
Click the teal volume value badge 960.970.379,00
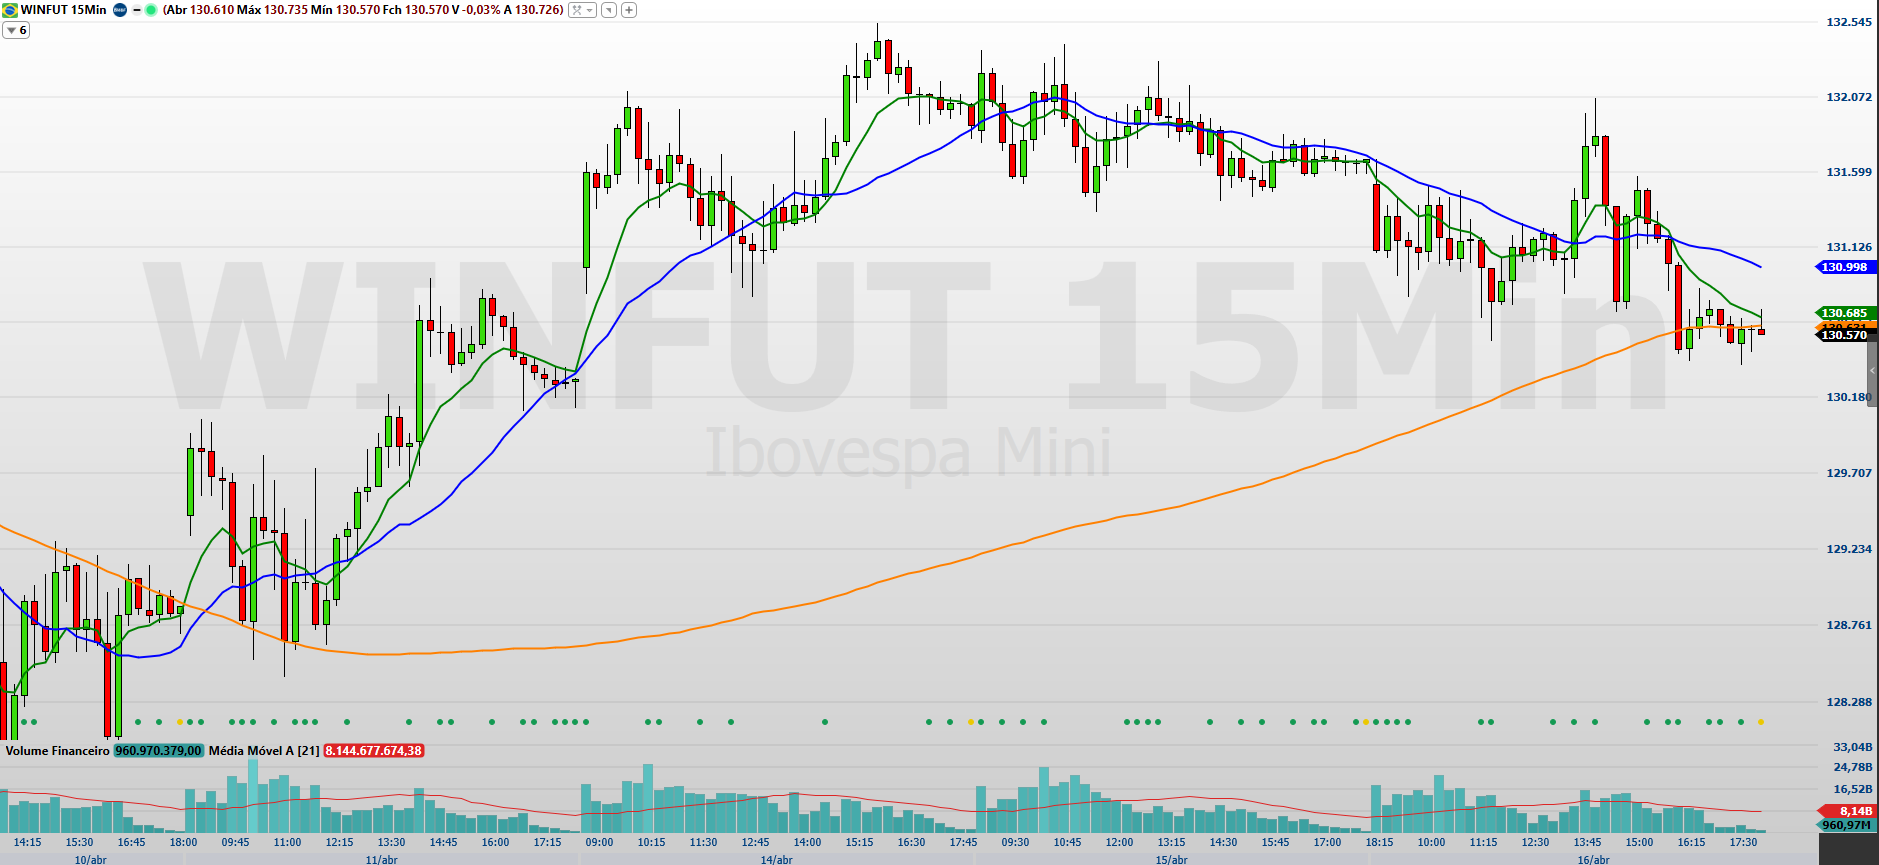point(158,751)
